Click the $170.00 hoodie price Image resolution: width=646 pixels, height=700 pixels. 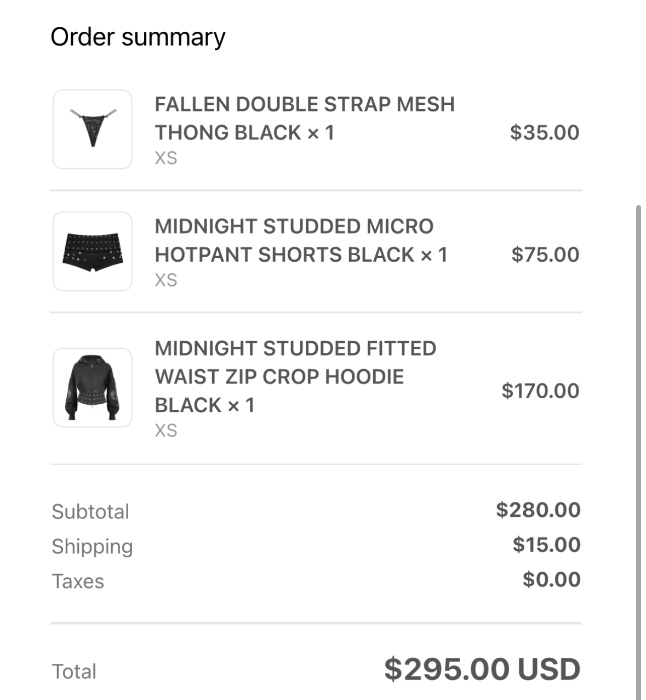tap(540, 390)
